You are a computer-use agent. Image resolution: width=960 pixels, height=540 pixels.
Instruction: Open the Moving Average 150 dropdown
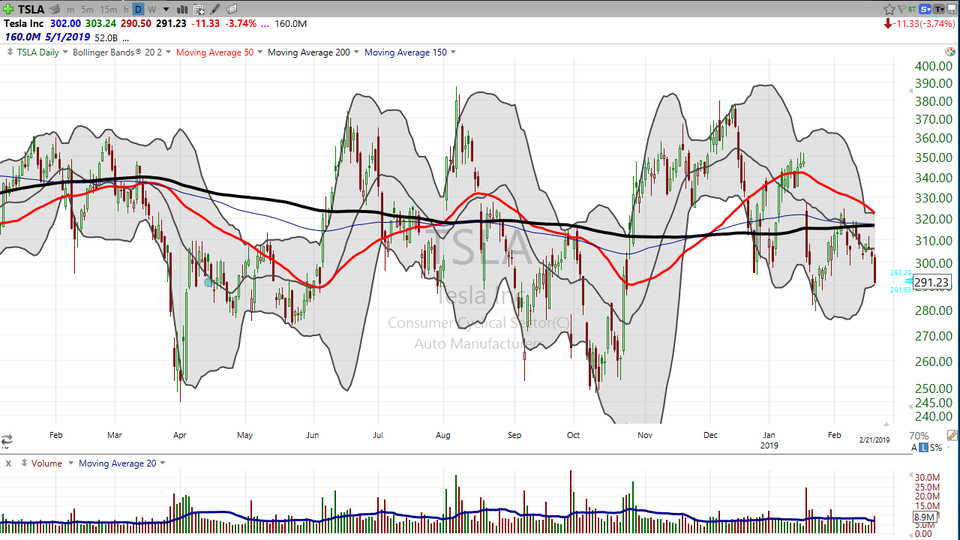(x=453, y=52)
